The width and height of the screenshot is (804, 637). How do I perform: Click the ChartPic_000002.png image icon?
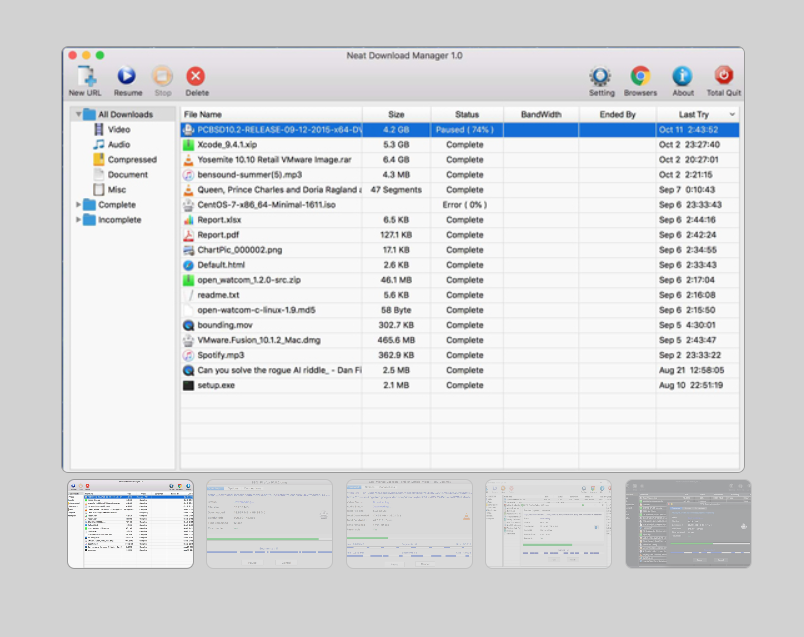coord(189,250)
